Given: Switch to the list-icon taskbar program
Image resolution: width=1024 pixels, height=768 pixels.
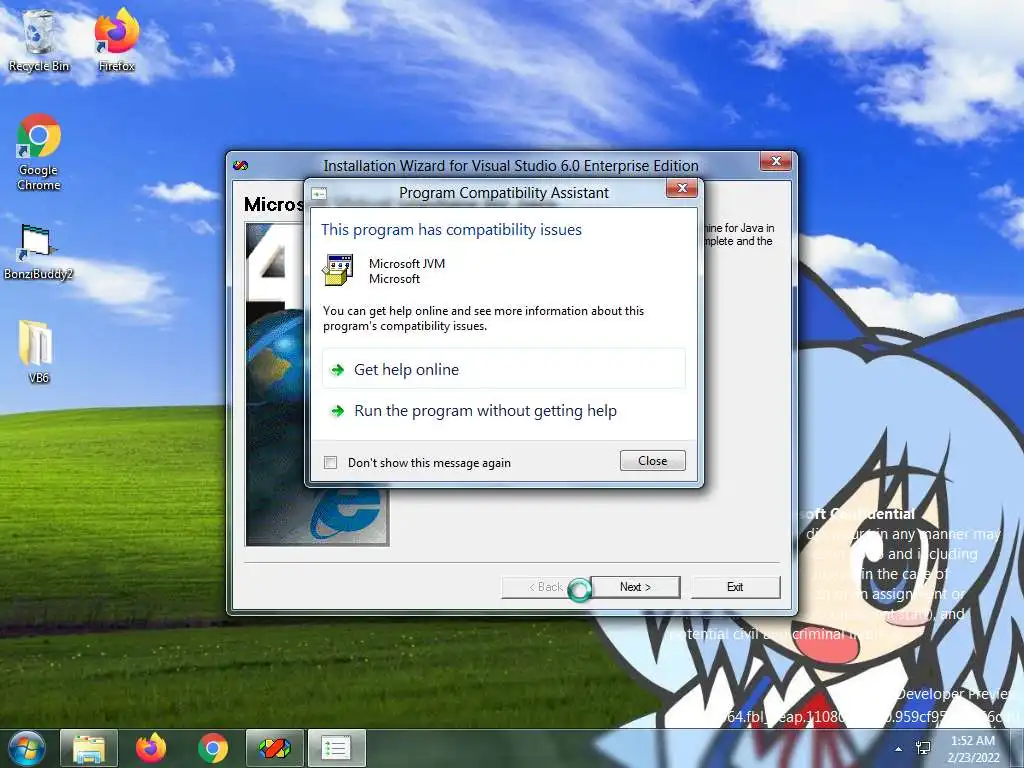Looking at the screenshot, I should pos(336,748).
